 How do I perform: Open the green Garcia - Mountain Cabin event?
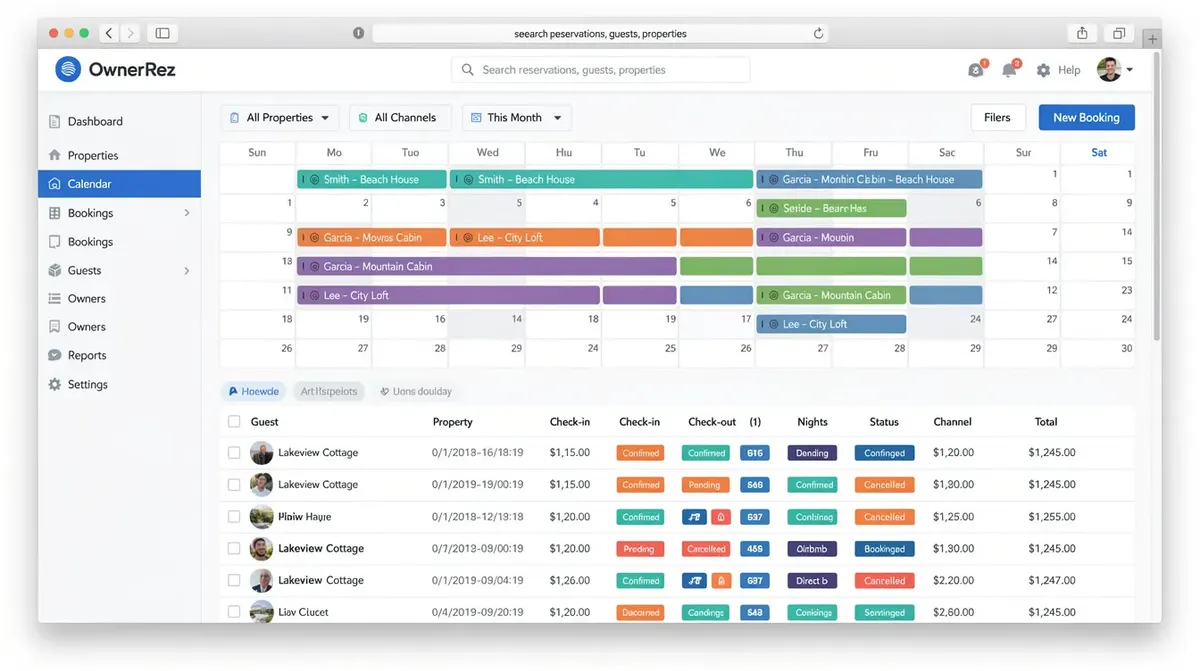click(831, 296)
